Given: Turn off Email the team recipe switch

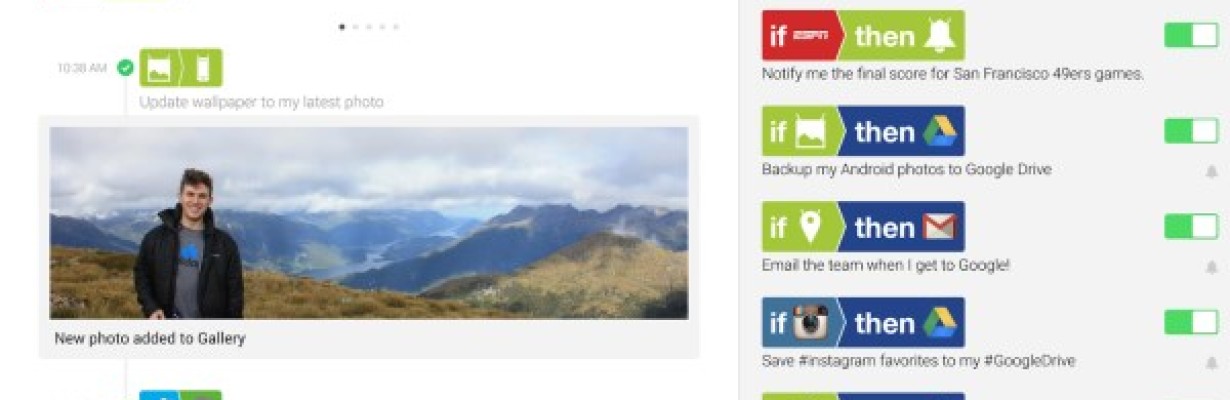Looking at the screenshot, I should click(x=1191, y=227).
